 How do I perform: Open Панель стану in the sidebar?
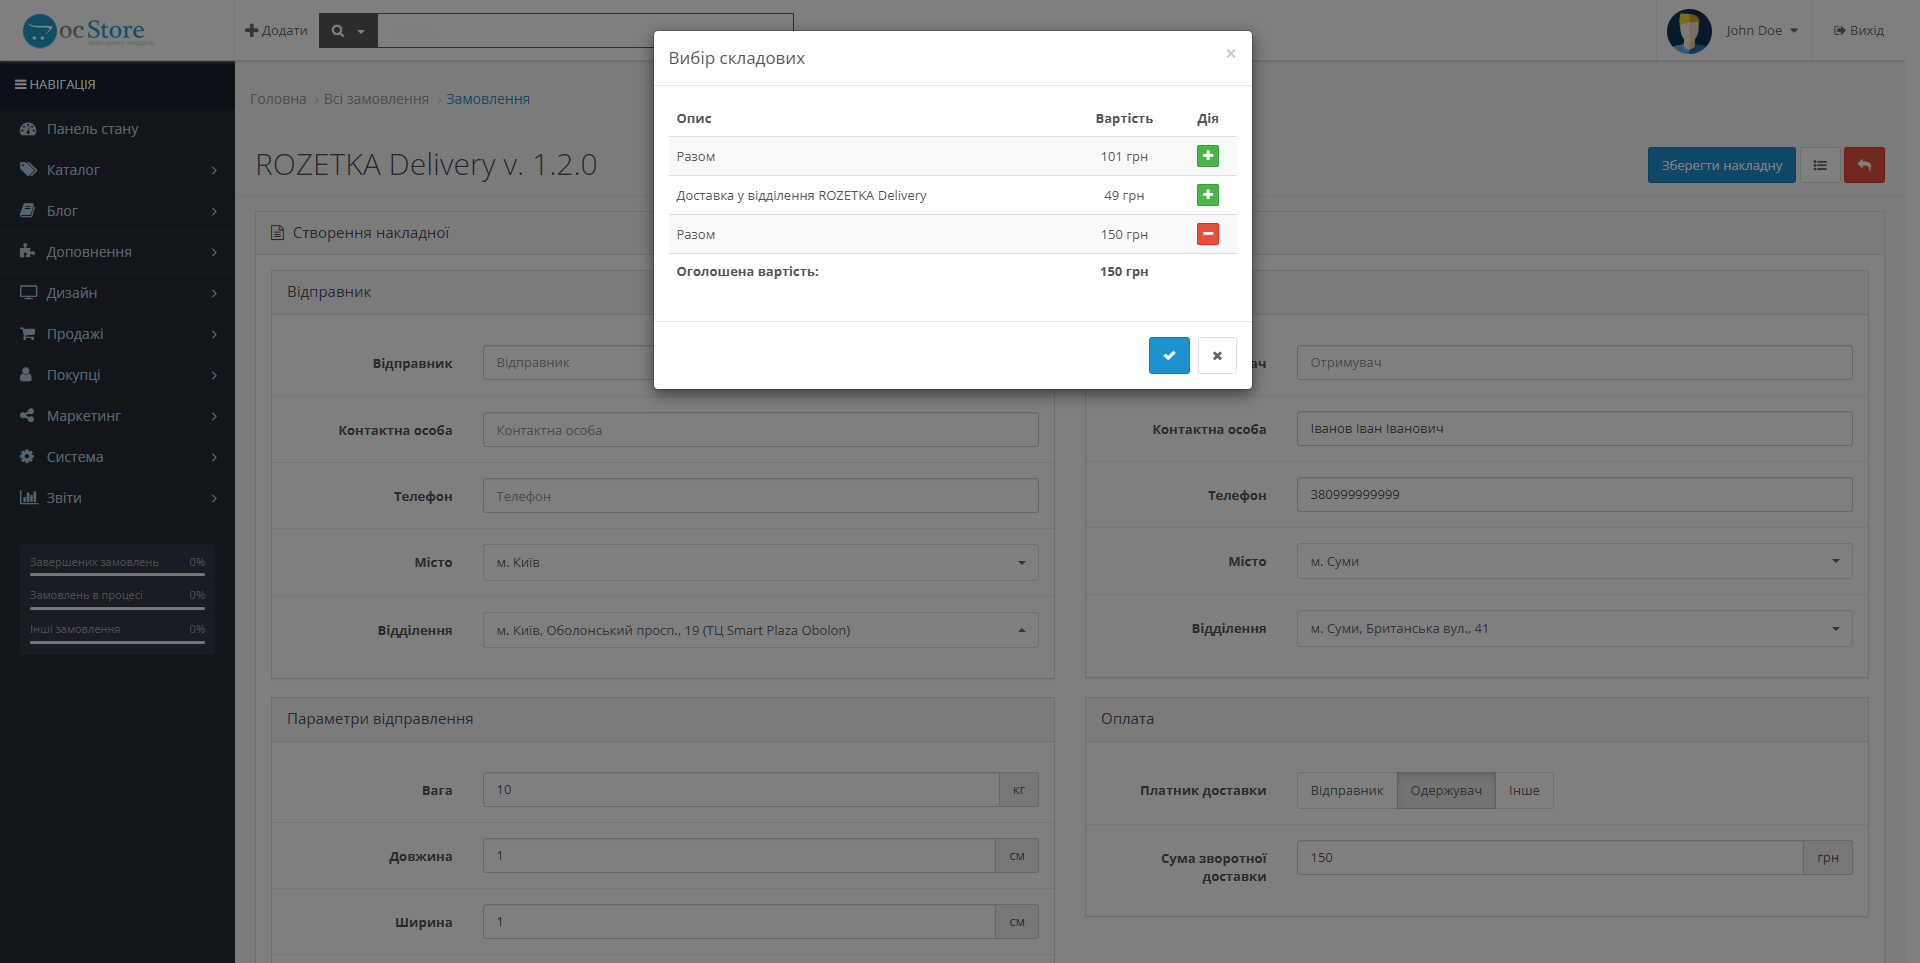(x=117, y=129)
